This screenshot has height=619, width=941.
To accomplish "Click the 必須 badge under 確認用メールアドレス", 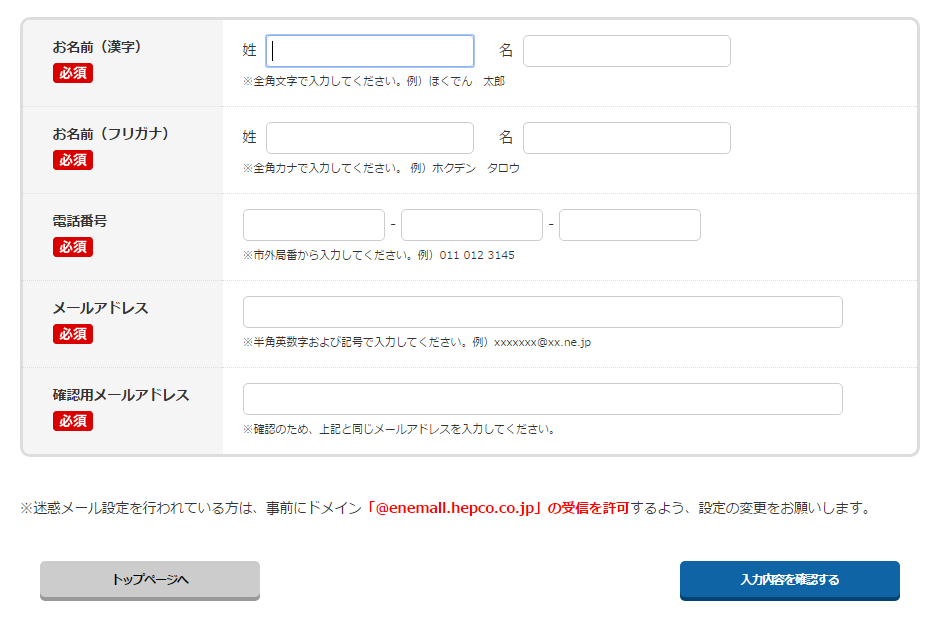I will [x=73, y=421].
